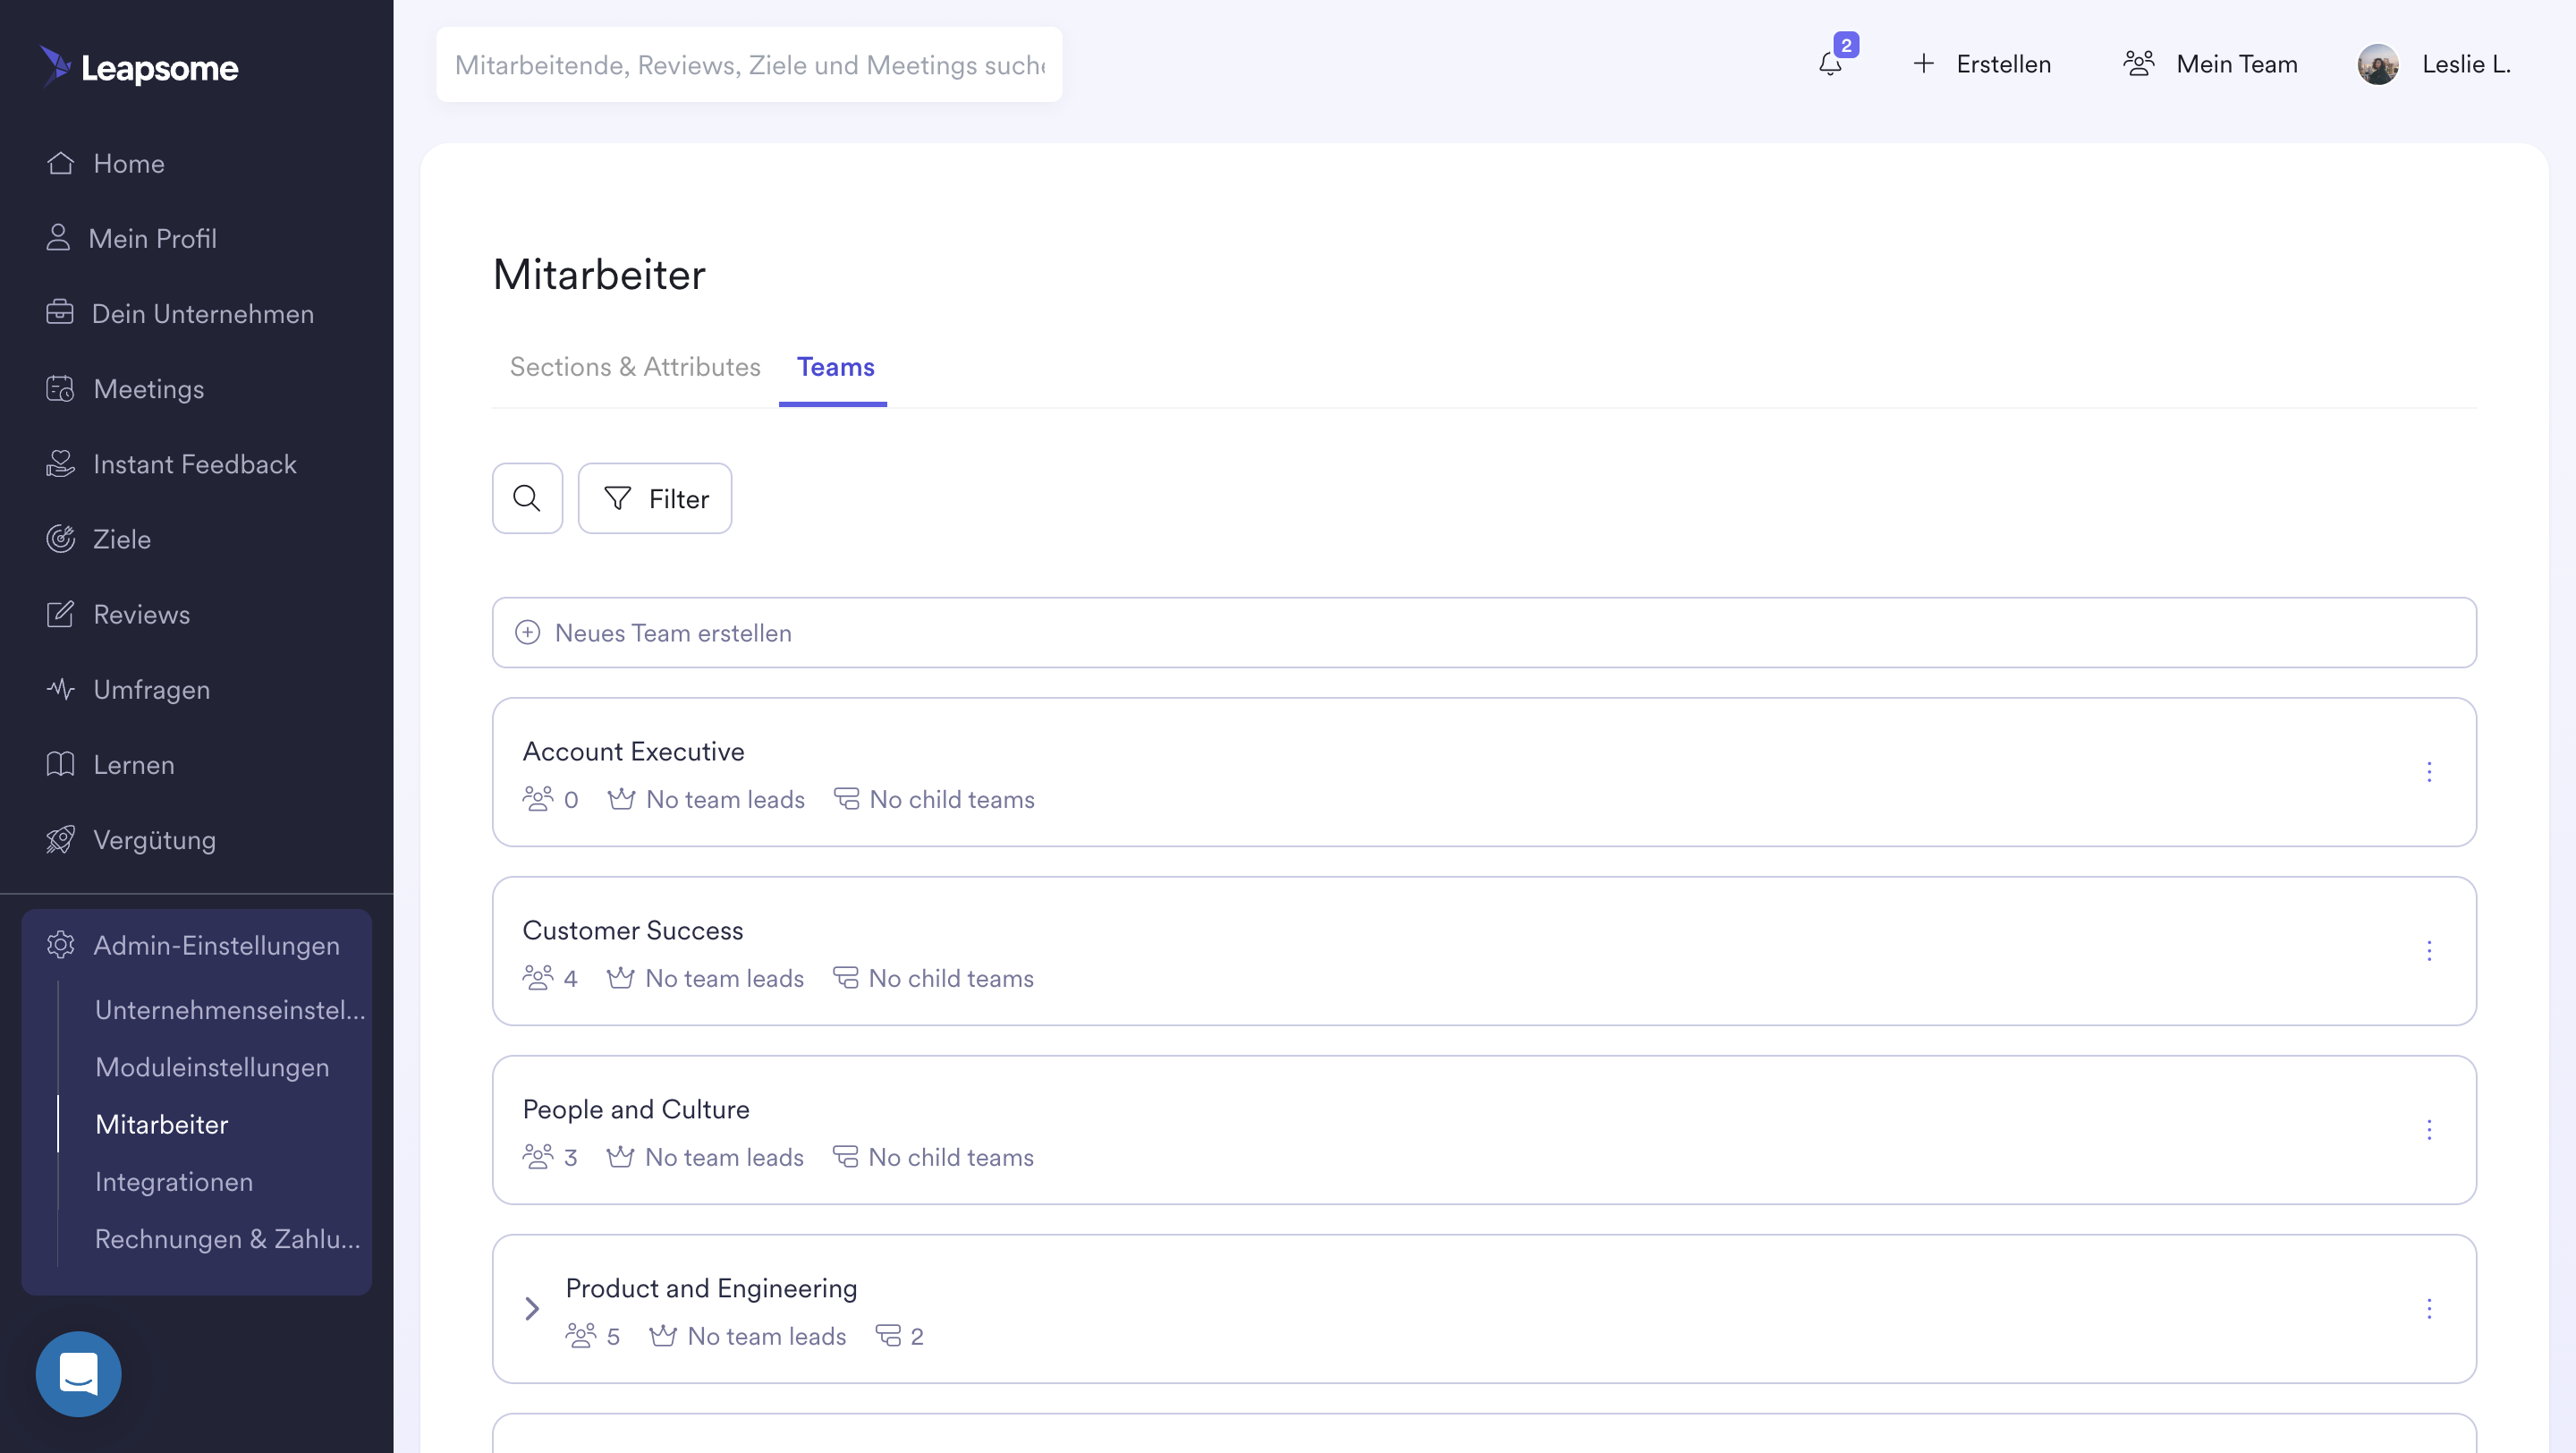Open the Filter button
Image resolution: width=2576 pixels, height=1453 pixels.
click(655, 498)
